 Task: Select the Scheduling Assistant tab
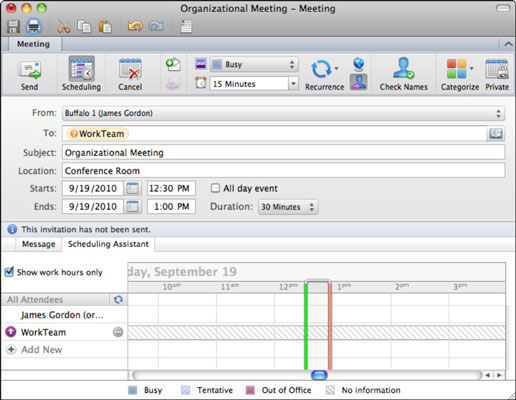108,244
